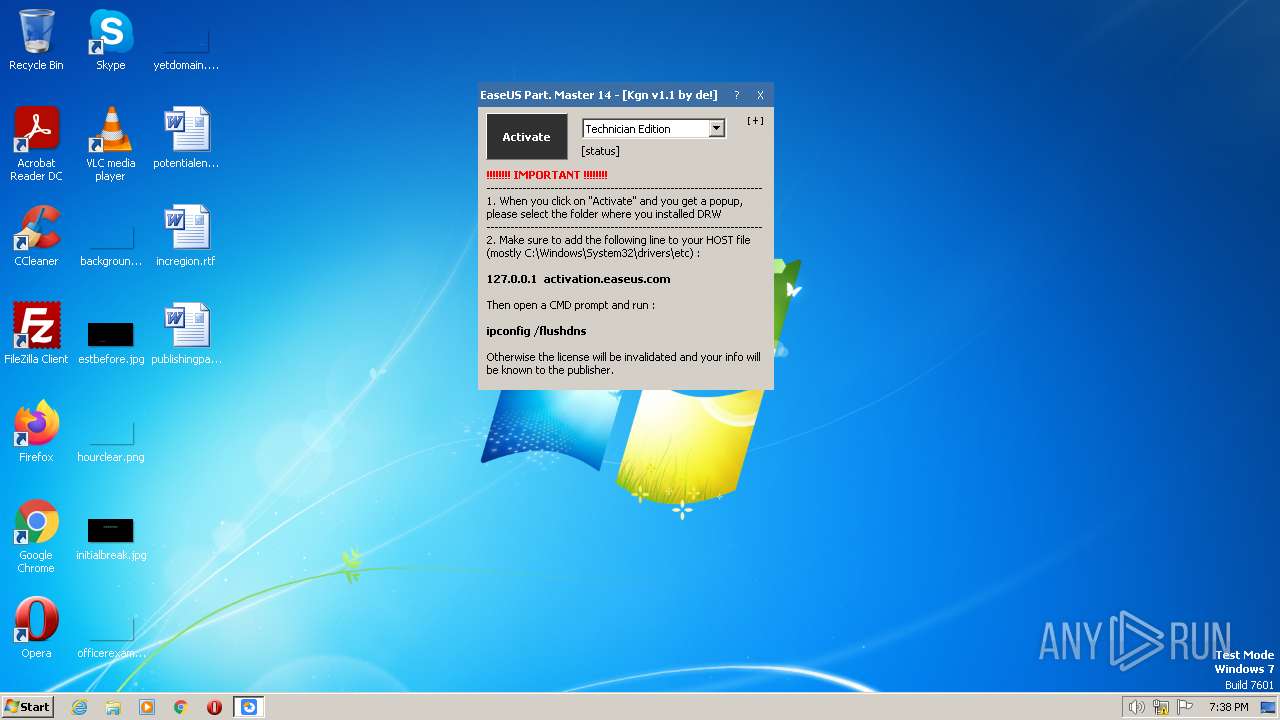Viewport: 1280px width, 720px height.
Task: Open the Start menu
Action: click(x=27, y=706)
